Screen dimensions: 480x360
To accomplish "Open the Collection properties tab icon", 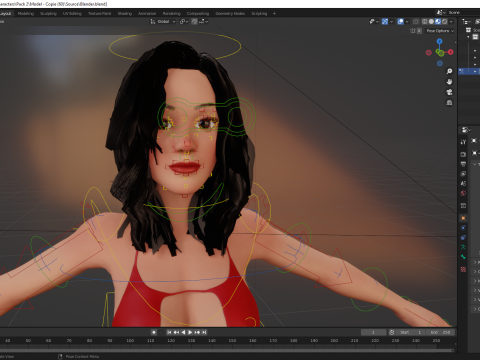I will tap(463, 206).
